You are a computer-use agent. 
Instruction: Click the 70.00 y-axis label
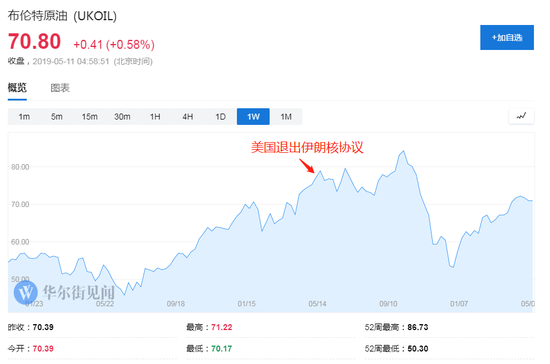[x=20, y=204]
